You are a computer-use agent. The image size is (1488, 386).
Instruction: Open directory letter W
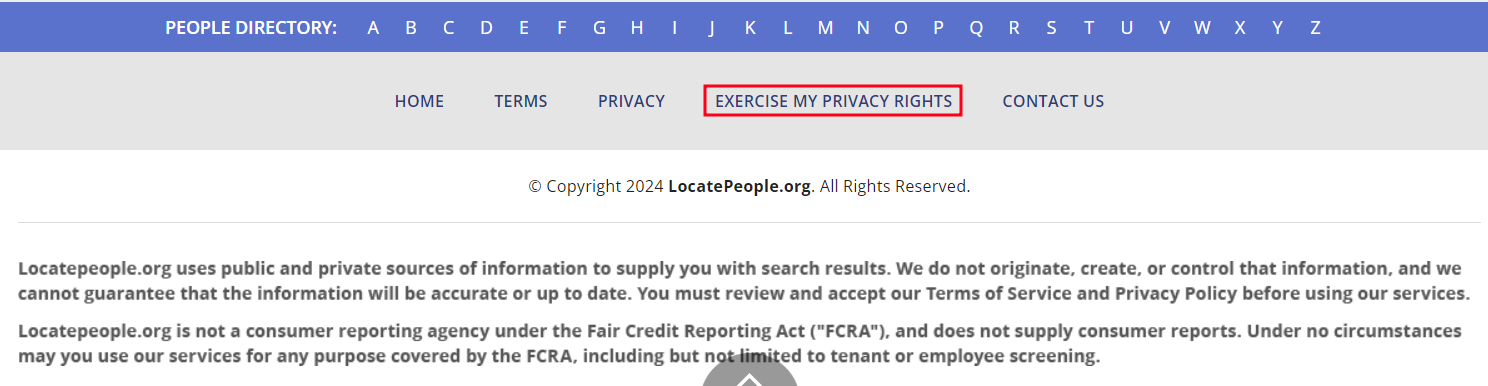[1202, 28]
